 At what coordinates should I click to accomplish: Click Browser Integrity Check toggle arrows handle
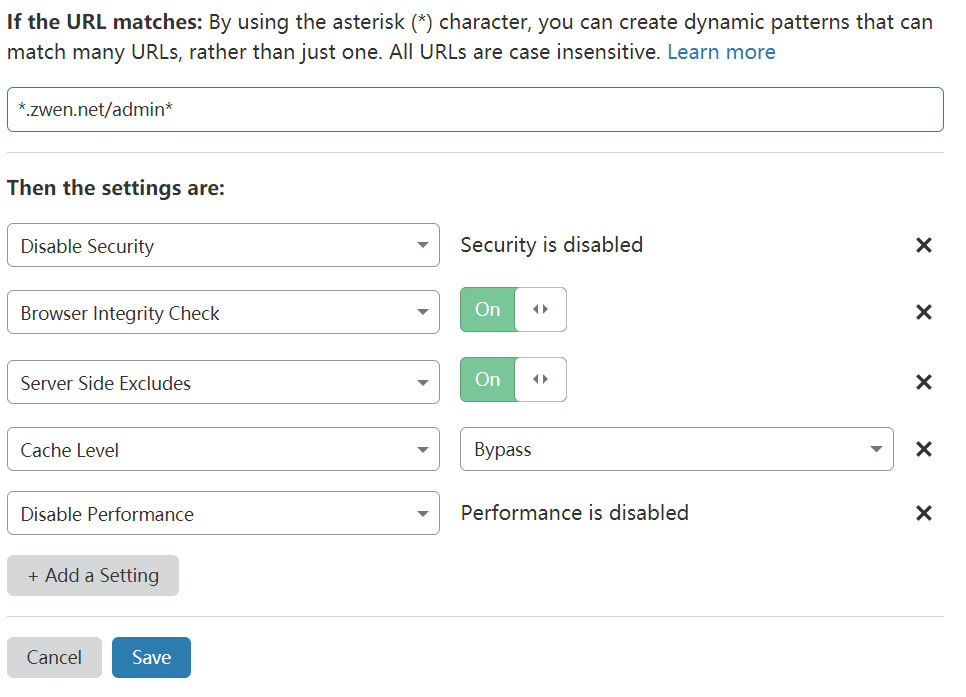point(541,310)
